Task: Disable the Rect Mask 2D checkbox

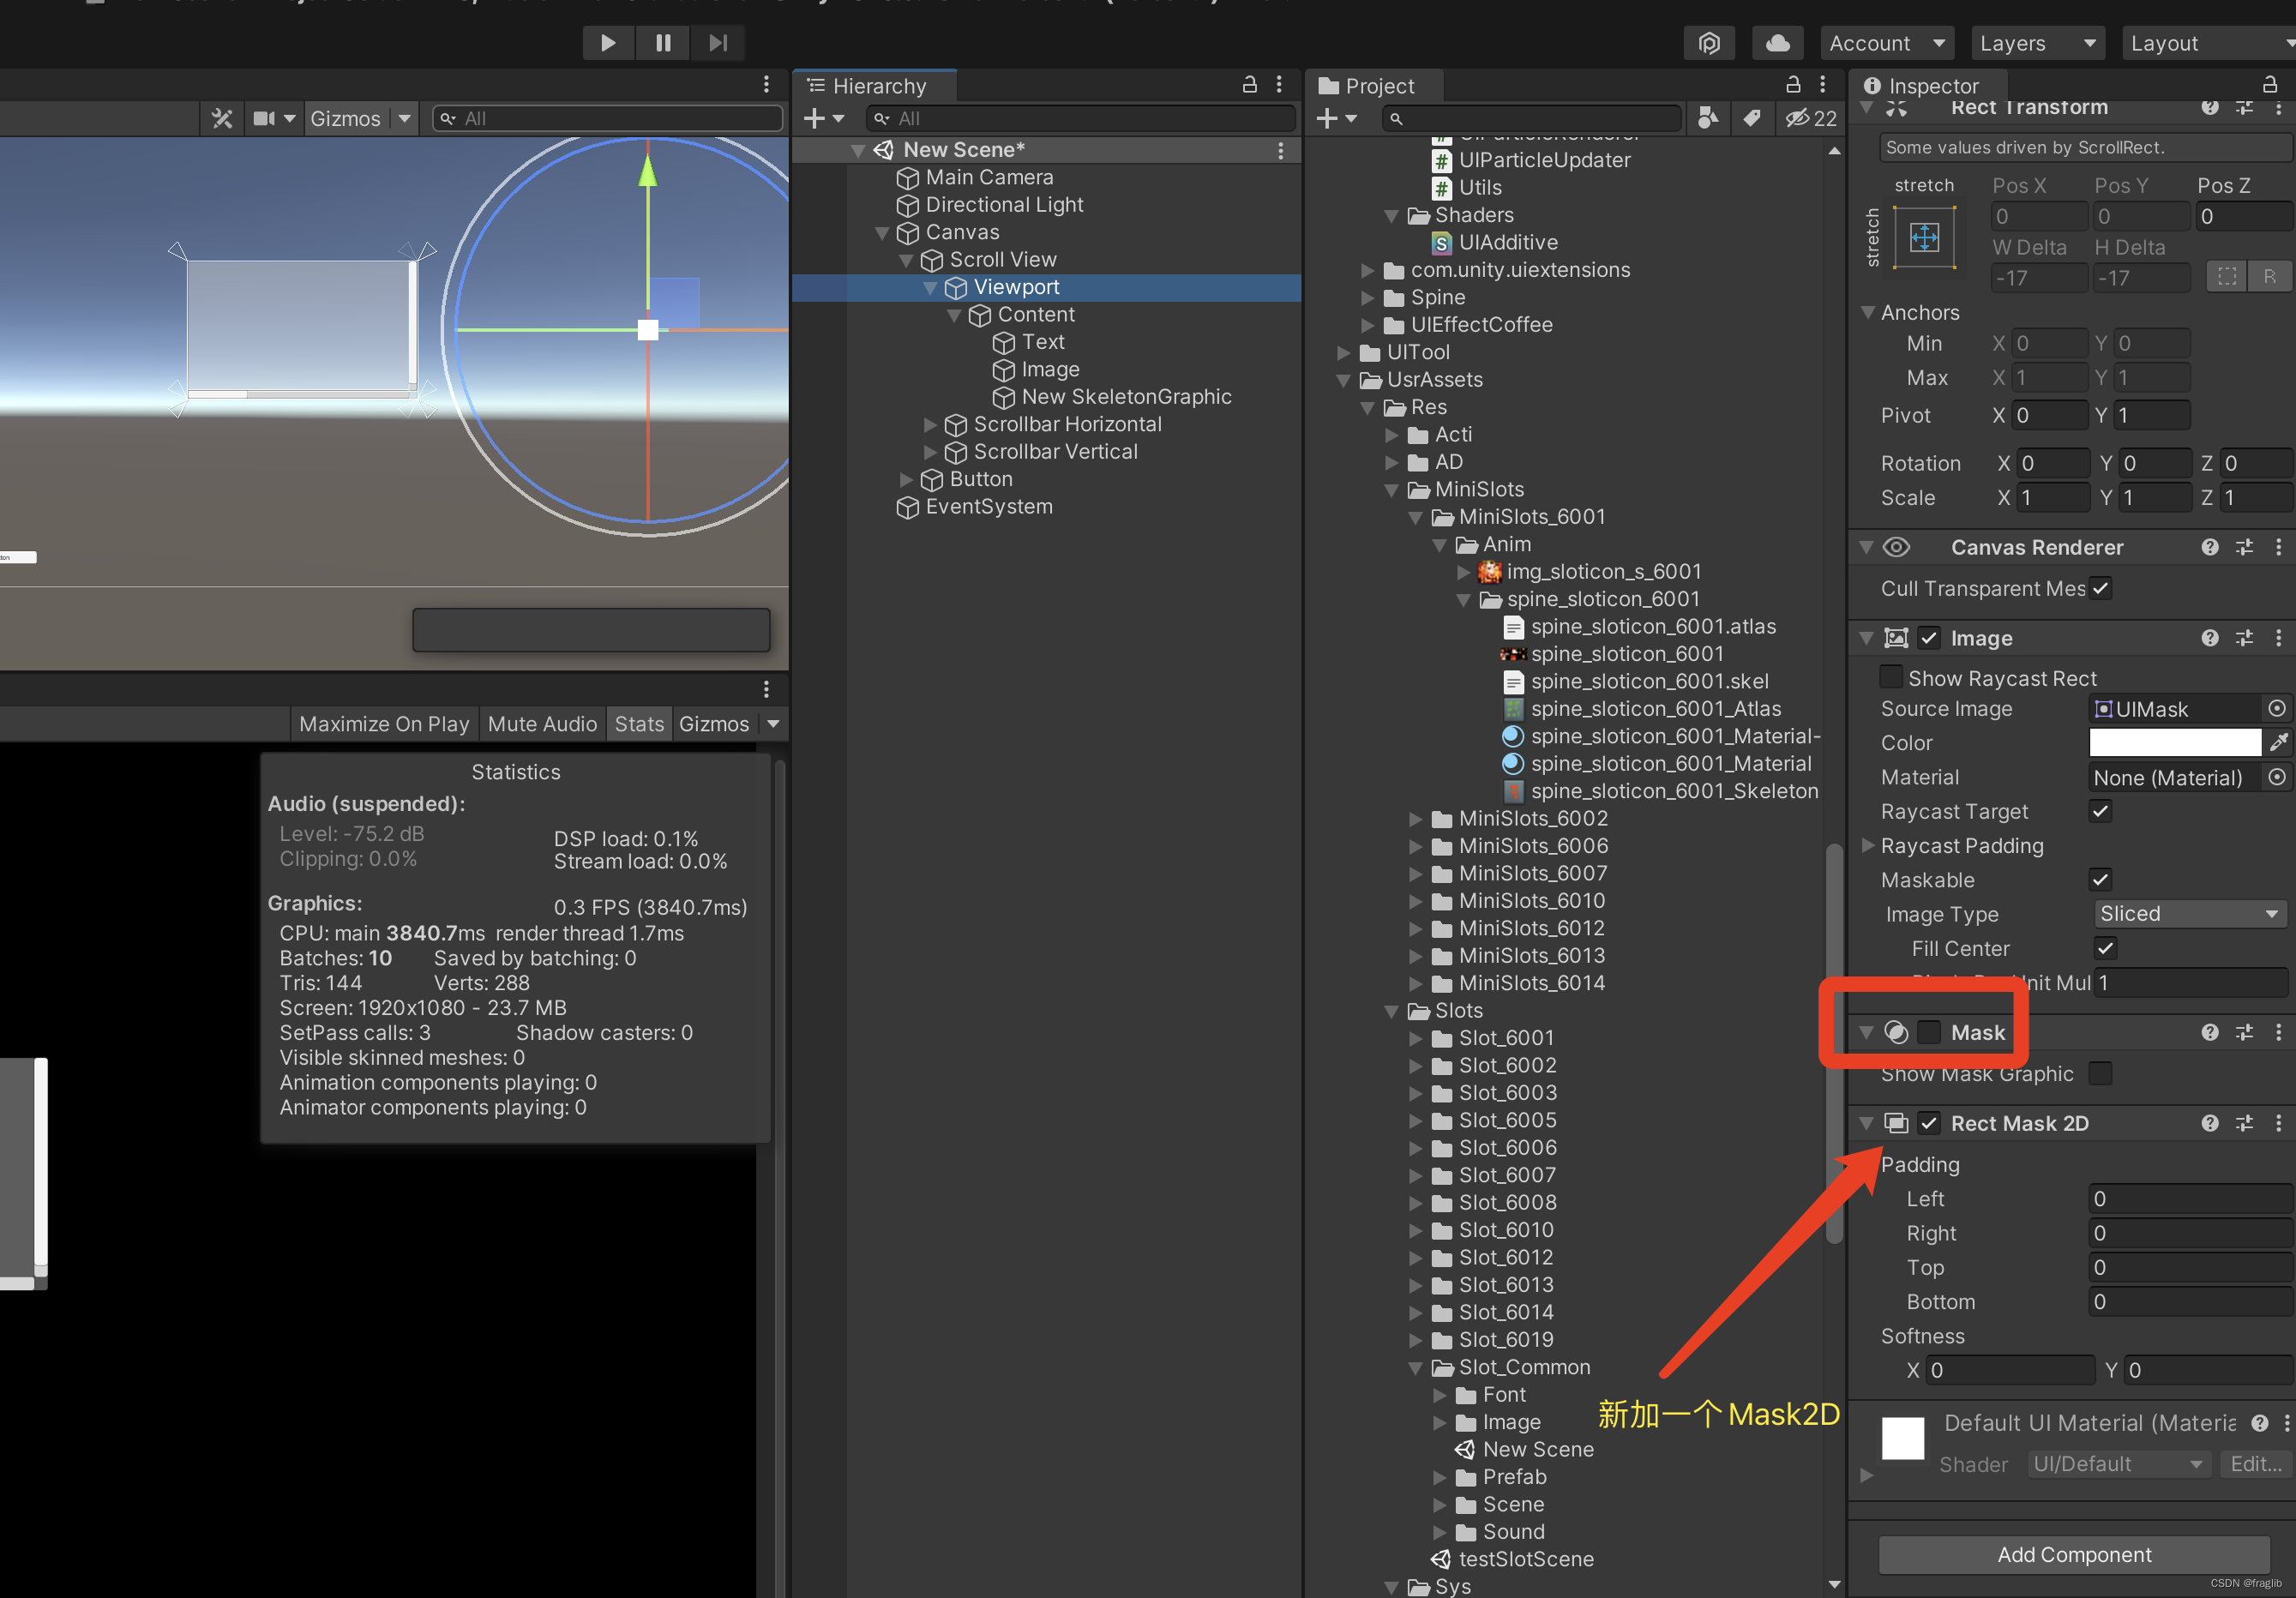Action: (1929, 1123)
